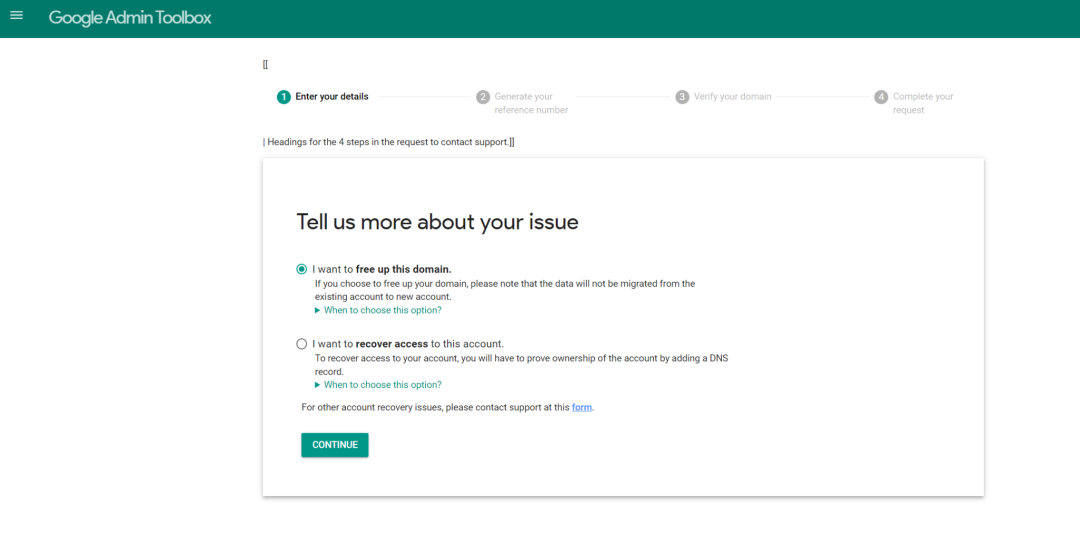Select the 'free up this domain' radio button

pyautogui.click(x=302, y=269)
